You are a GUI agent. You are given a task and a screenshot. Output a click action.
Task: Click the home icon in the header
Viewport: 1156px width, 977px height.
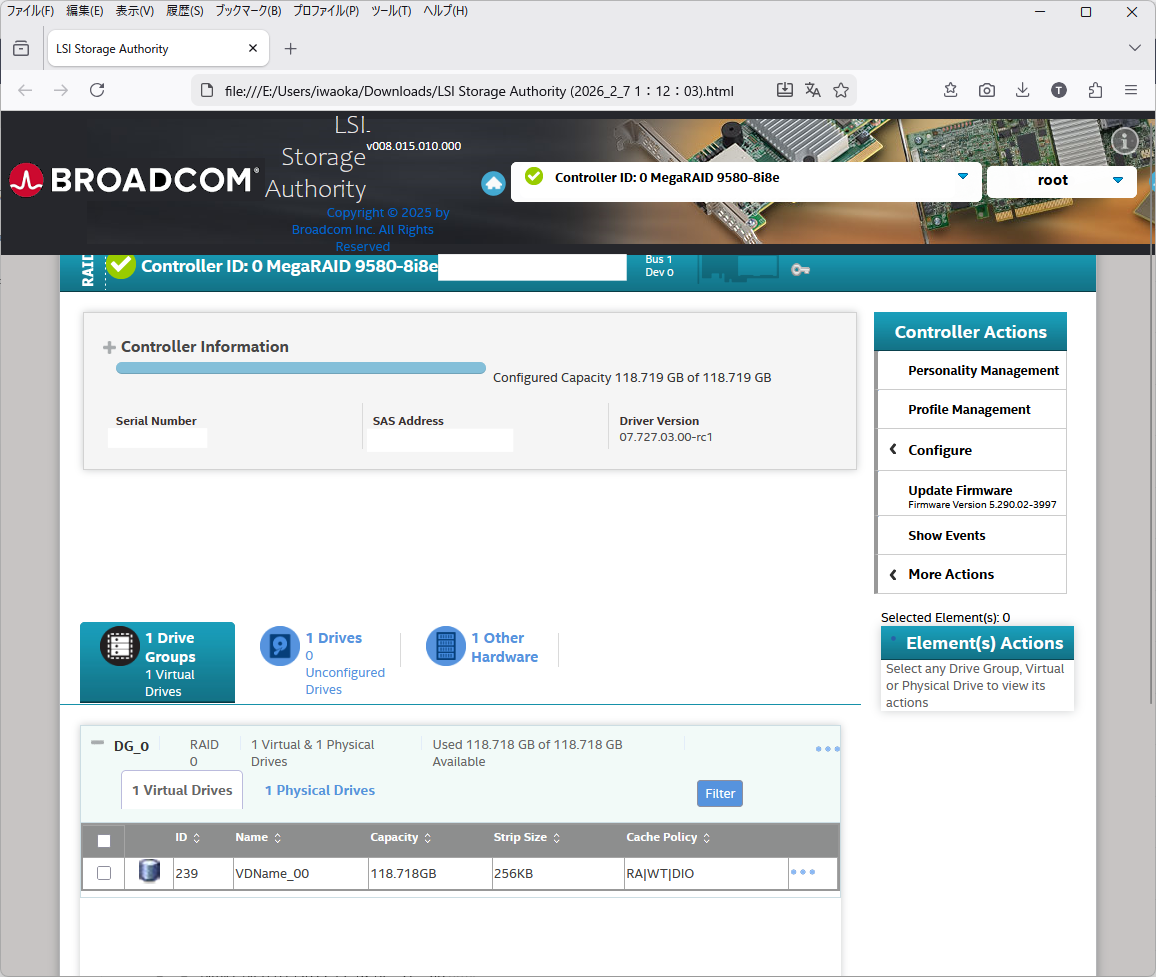click(x=493, y=183)
